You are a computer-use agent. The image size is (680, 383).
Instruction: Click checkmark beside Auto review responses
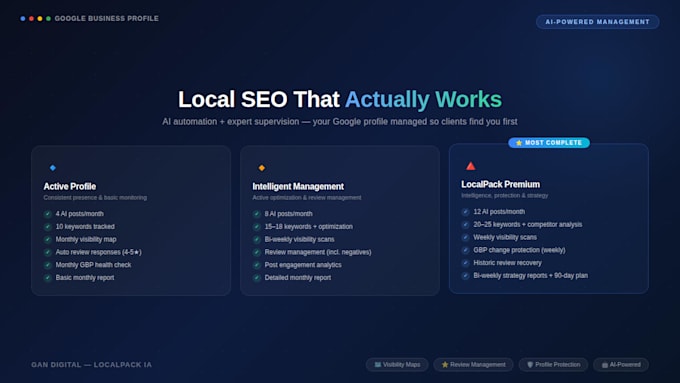coord(48,252)
